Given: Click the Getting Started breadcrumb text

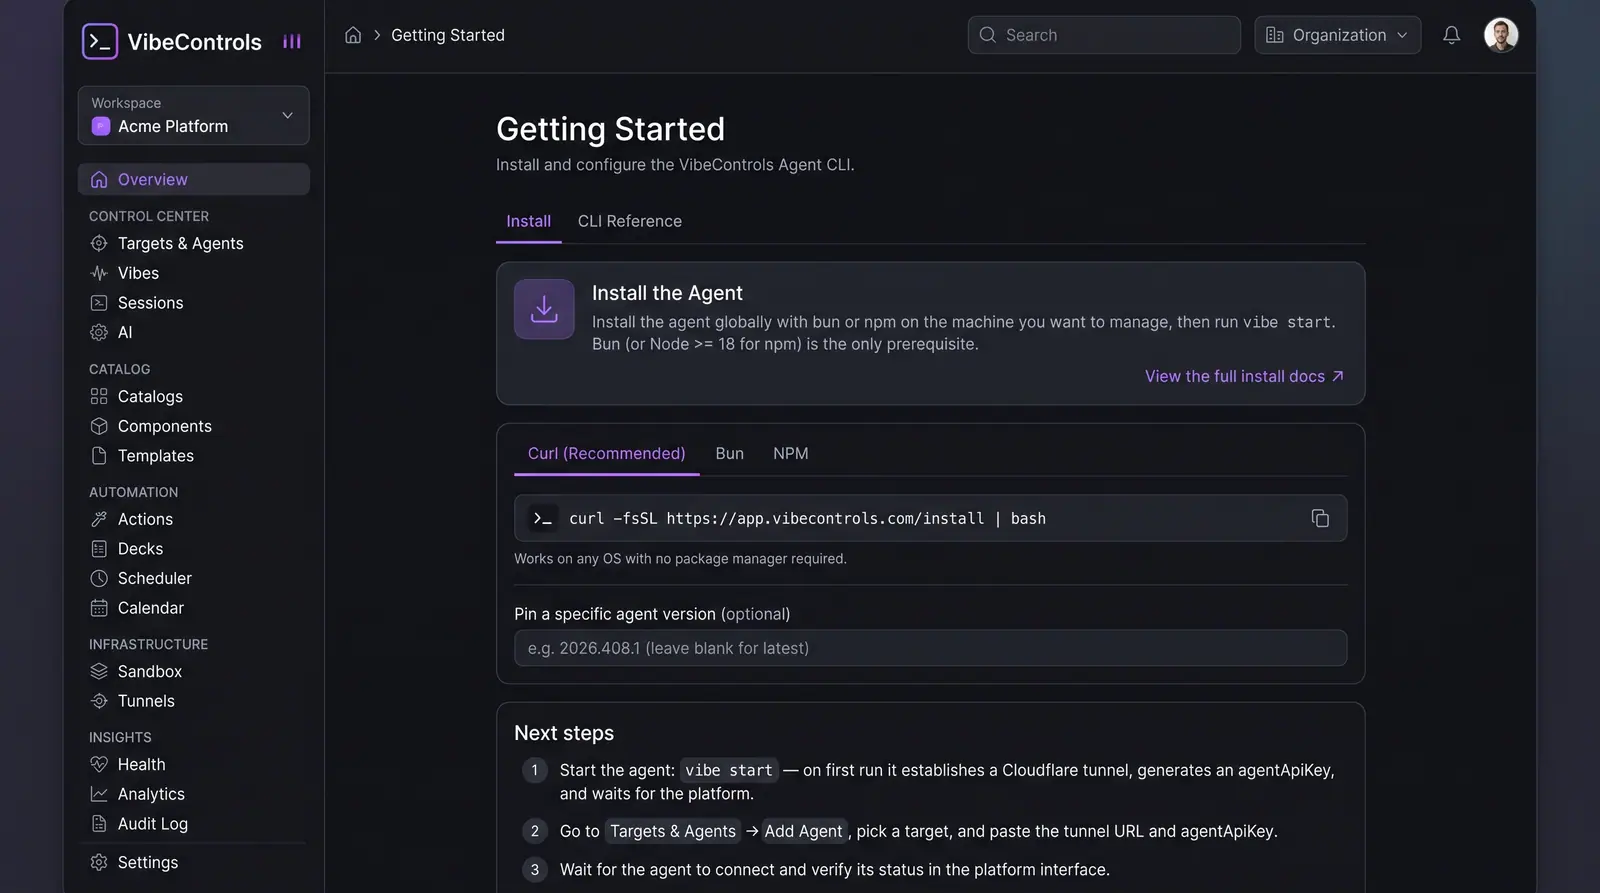Looking at the screenshot, I should coord(448,35).
